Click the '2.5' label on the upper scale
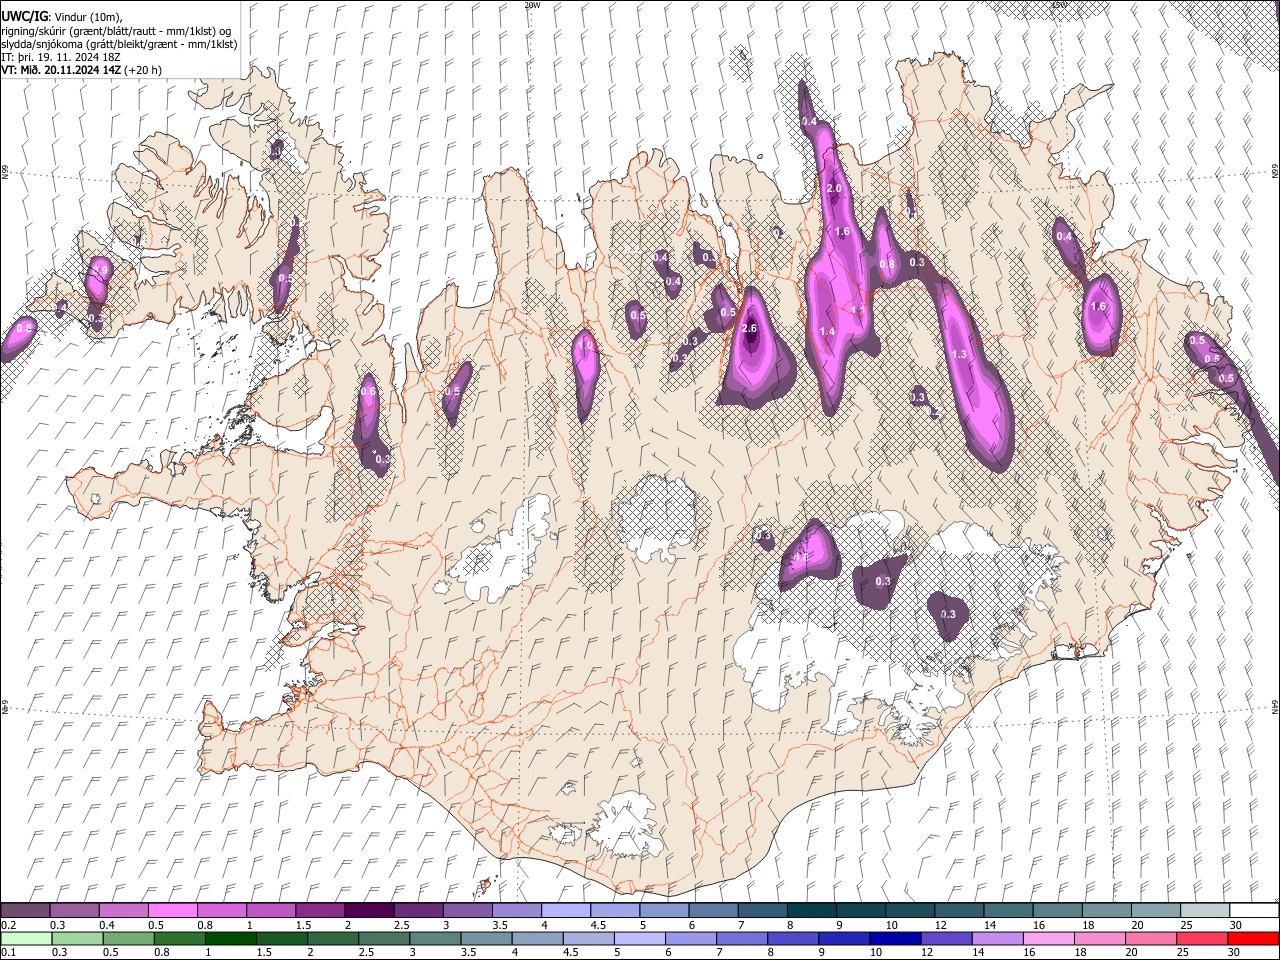This screenshot has height=960, width=1280. click(401, 925)
